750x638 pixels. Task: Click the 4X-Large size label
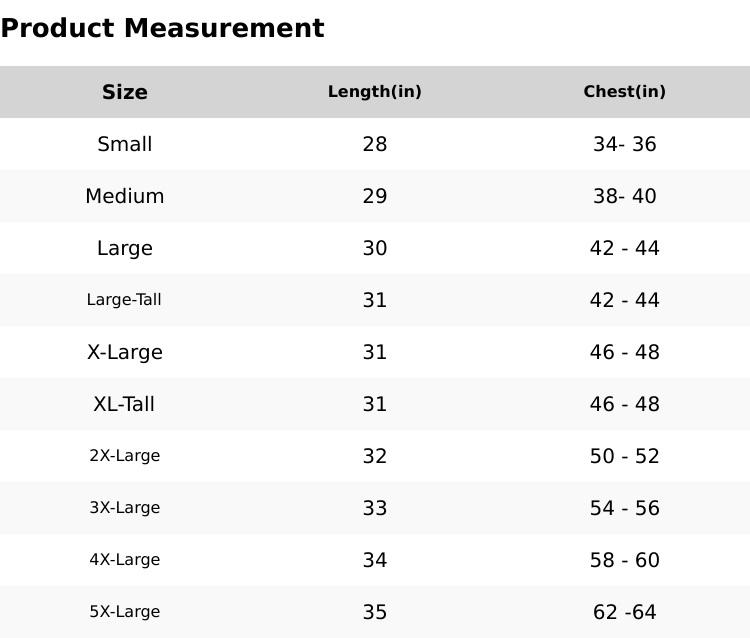coord(125,560)
